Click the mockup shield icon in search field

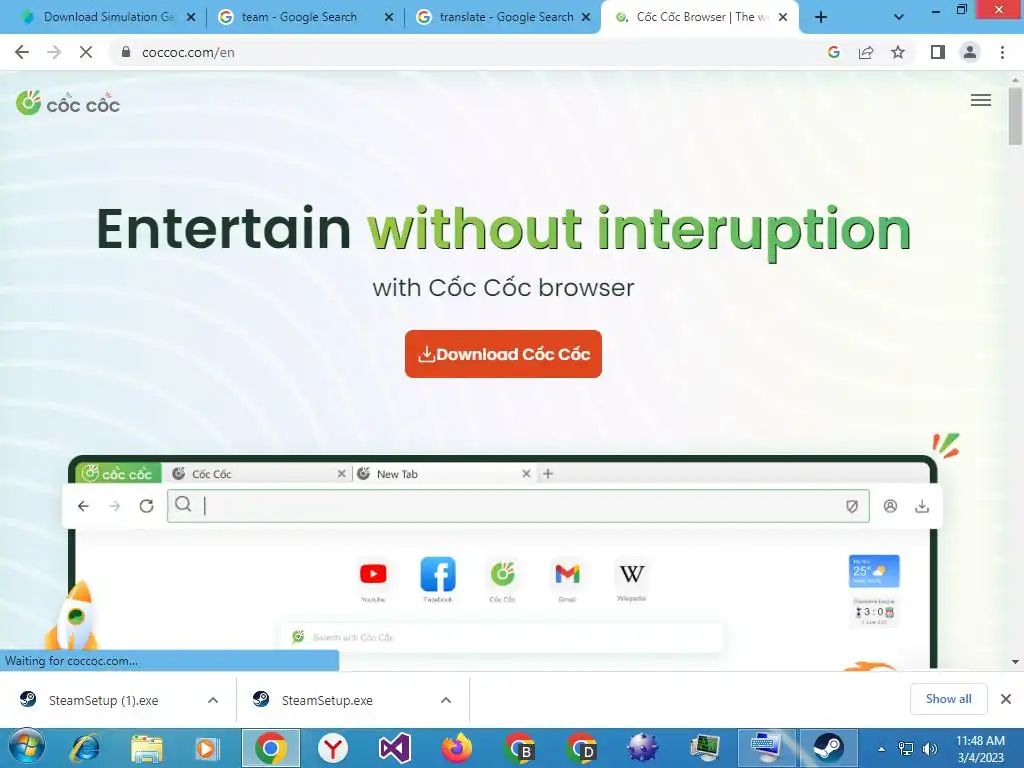click(x=852, y=506)
